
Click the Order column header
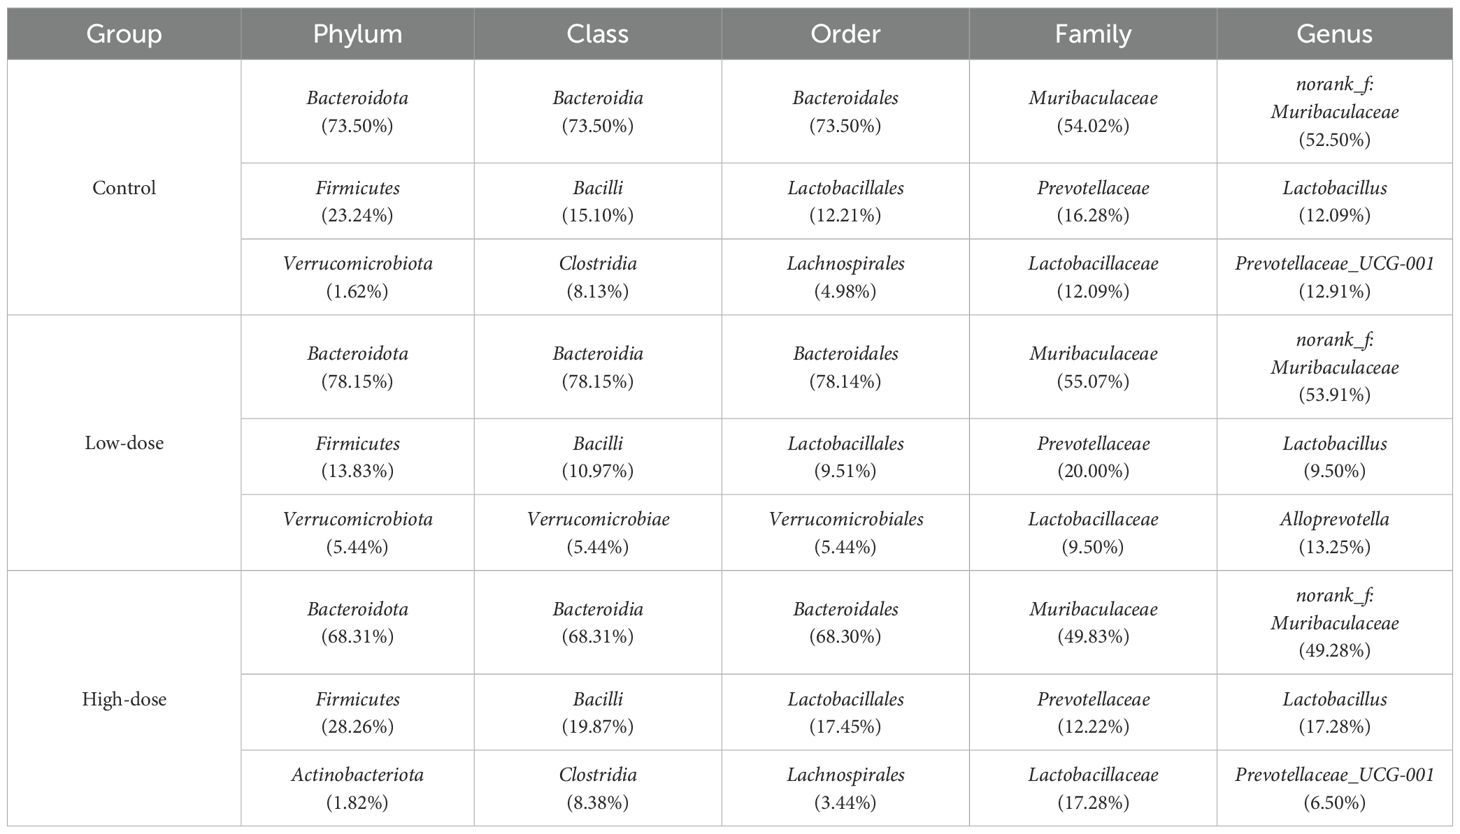845,34
